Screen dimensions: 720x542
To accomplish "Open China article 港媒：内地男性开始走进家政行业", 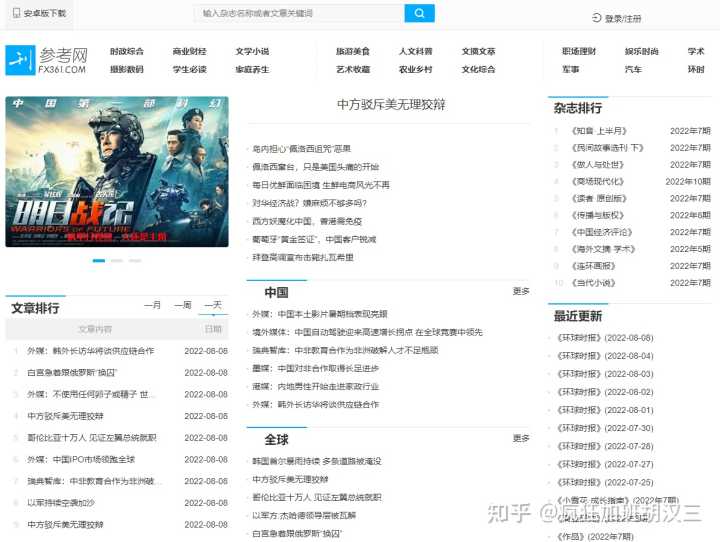I will (x=315, y=387).
